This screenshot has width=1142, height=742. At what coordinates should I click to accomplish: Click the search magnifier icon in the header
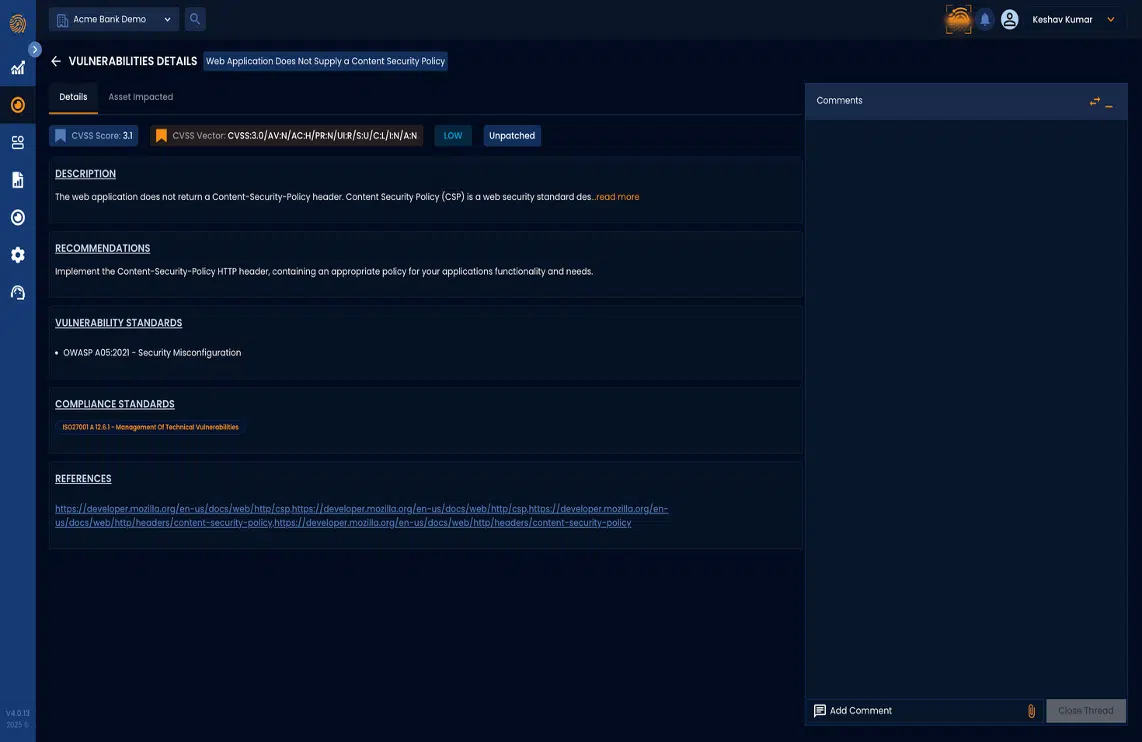point(194,19)
